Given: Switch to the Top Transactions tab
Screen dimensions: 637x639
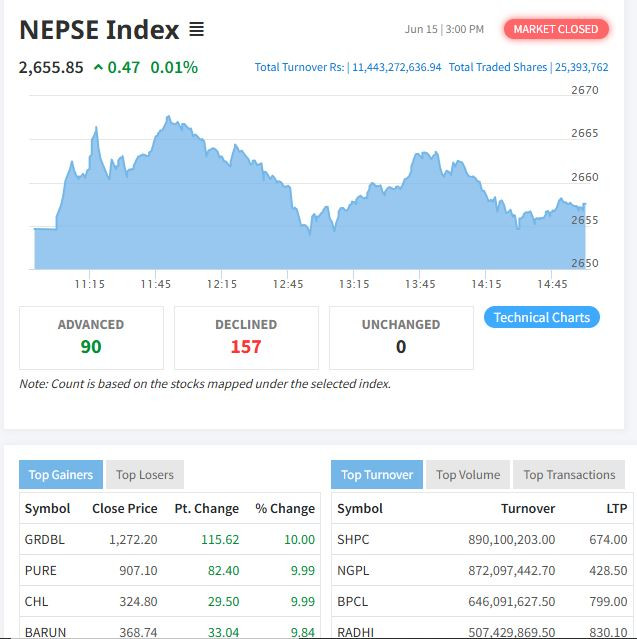Looking at the screenshot, I should point(569,475).
